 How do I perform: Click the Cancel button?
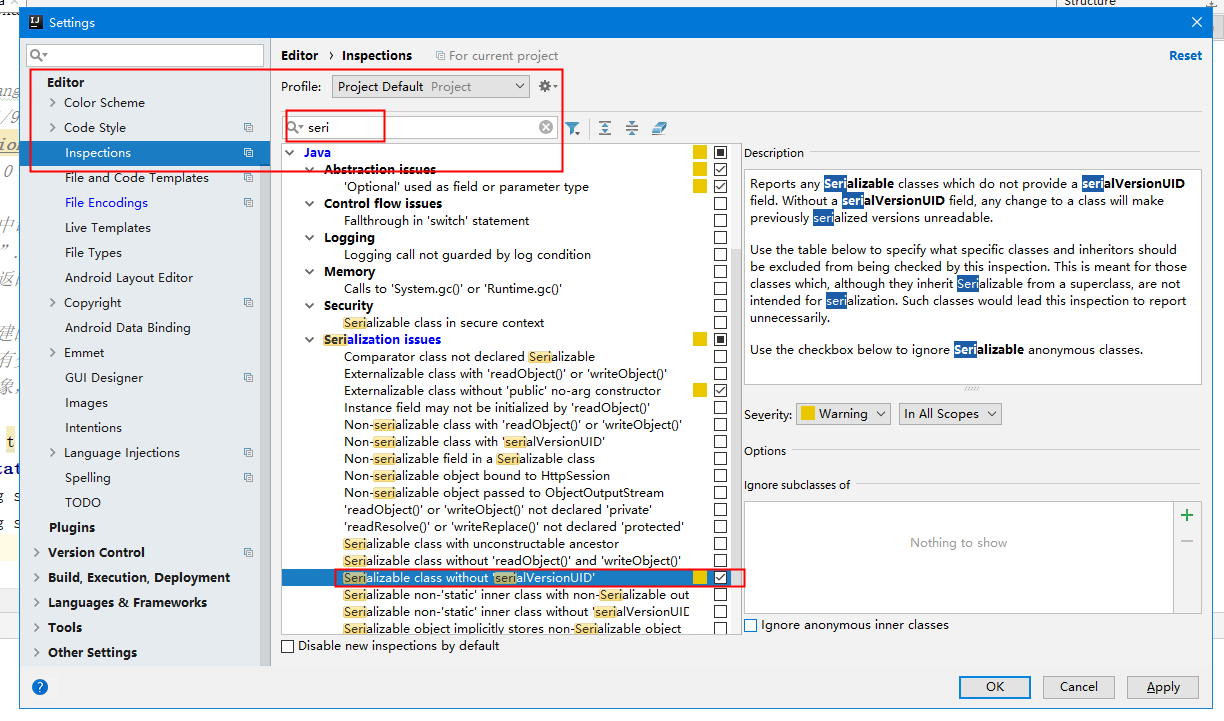(1078, 687)
